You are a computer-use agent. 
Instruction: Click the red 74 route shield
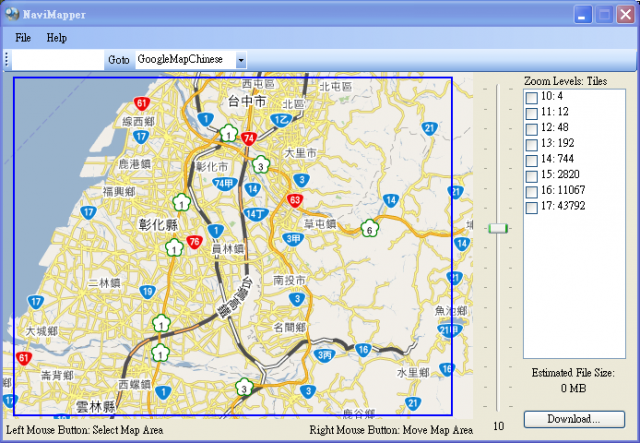[x=249, y=139]
